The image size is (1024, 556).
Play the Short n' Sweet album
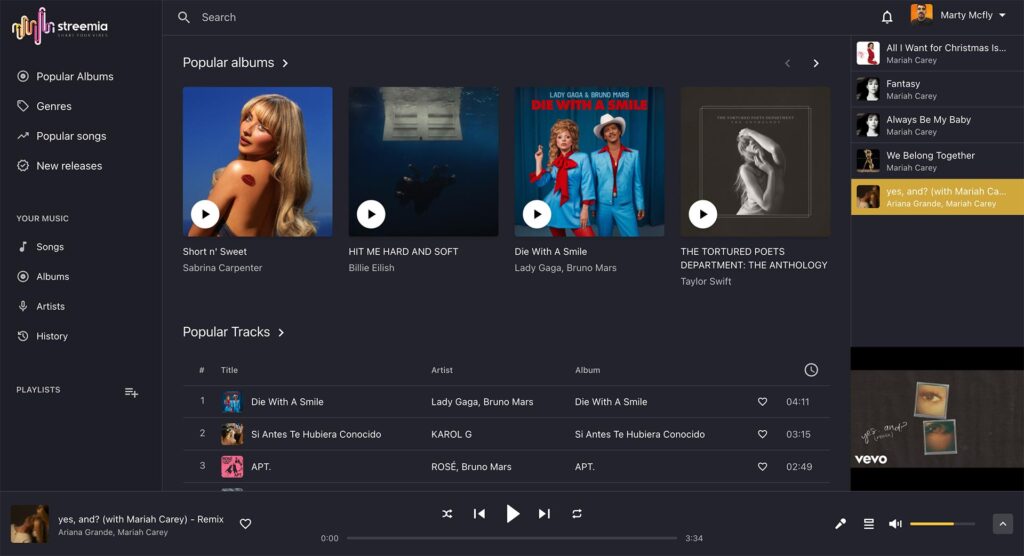point(205,214)
